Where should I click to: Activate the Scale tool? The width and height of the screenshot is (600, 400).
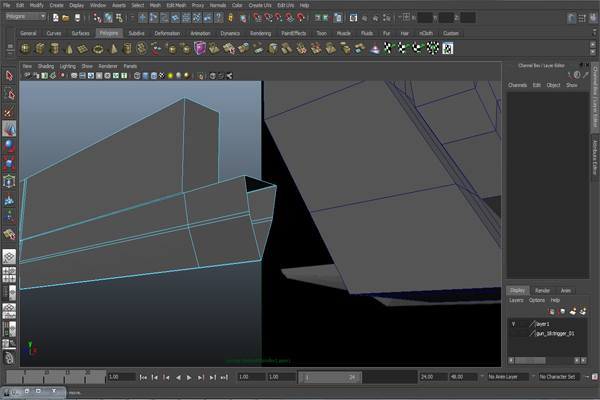9,163
